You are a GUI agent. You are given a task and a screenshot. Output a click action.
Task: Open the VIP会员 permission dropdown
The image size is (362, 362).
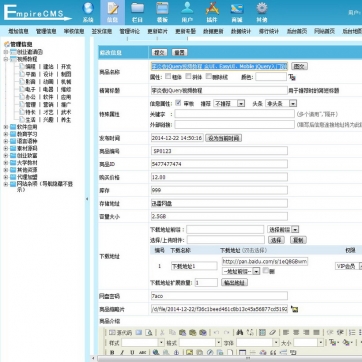tap(349, 266)
